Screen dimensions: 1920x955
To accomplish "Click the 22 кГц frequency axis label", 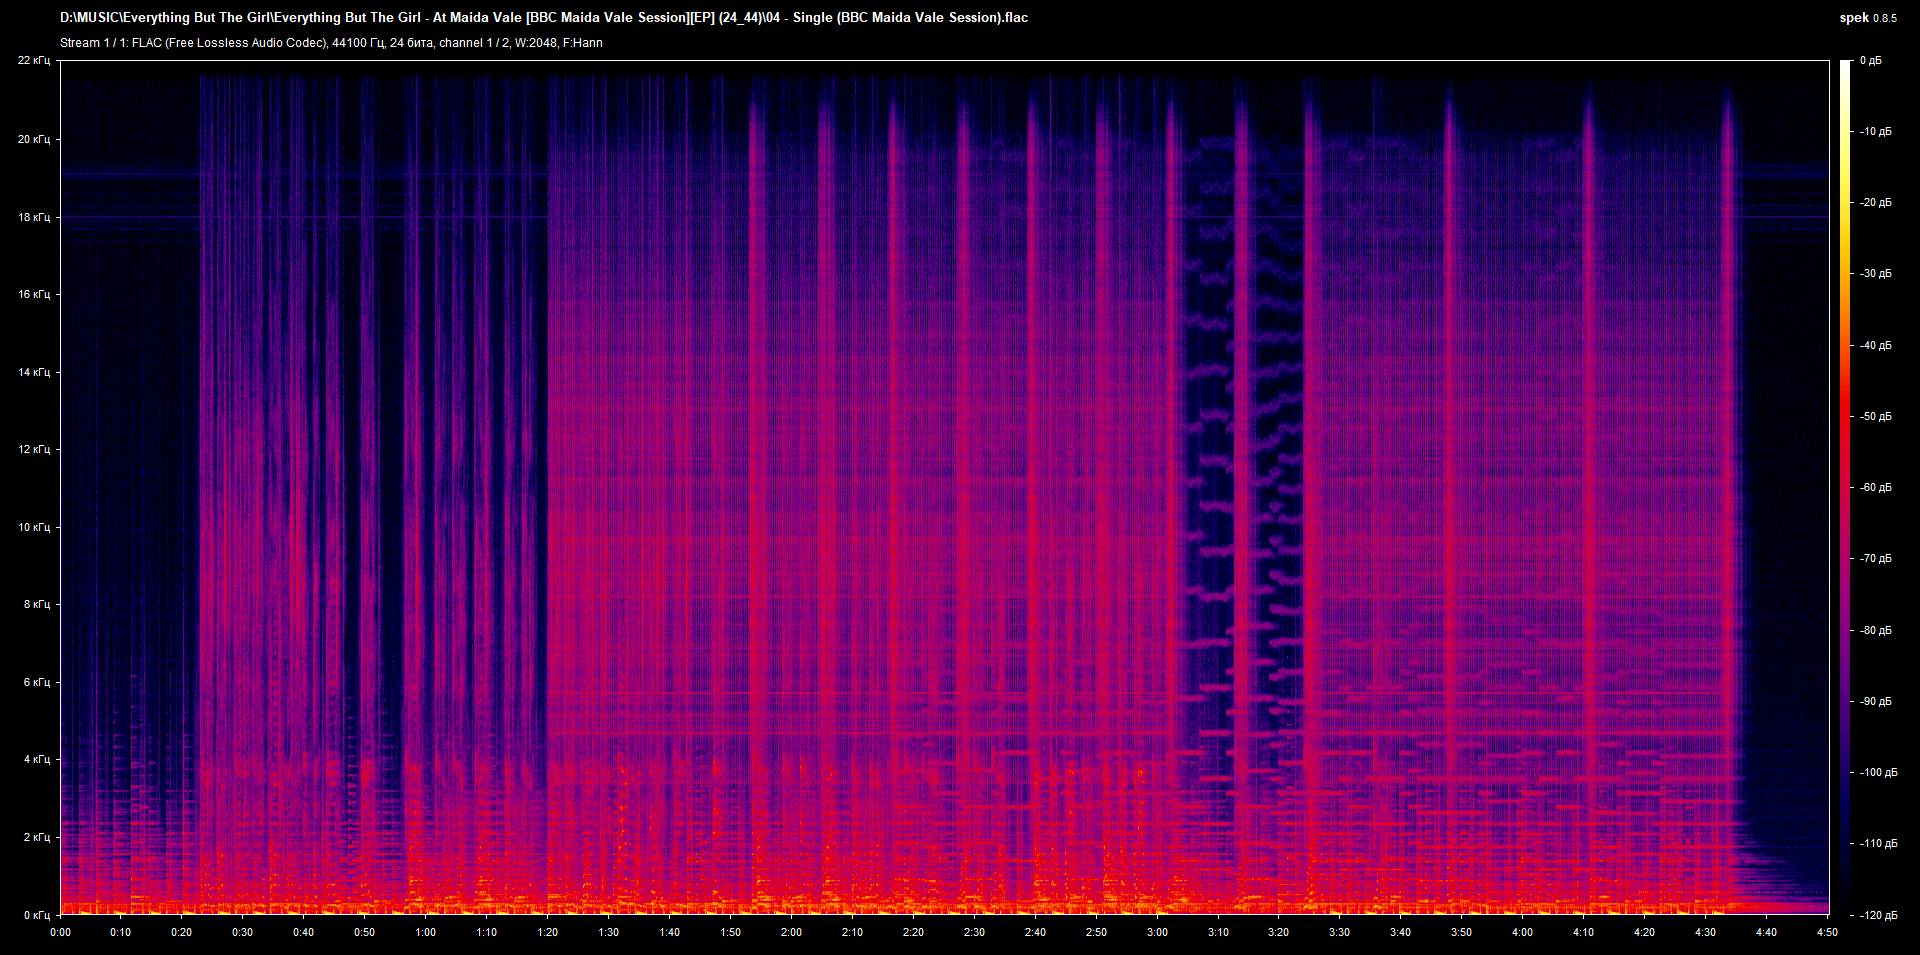I will click(x=33, y=61).
